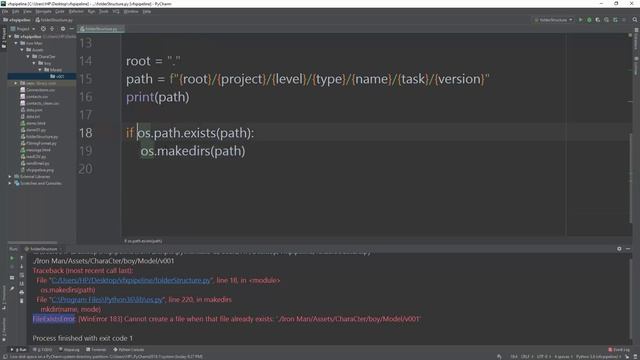Open os.py link in traceback
Viewport: 640px width, 360px height.
[x=107, y=300]
